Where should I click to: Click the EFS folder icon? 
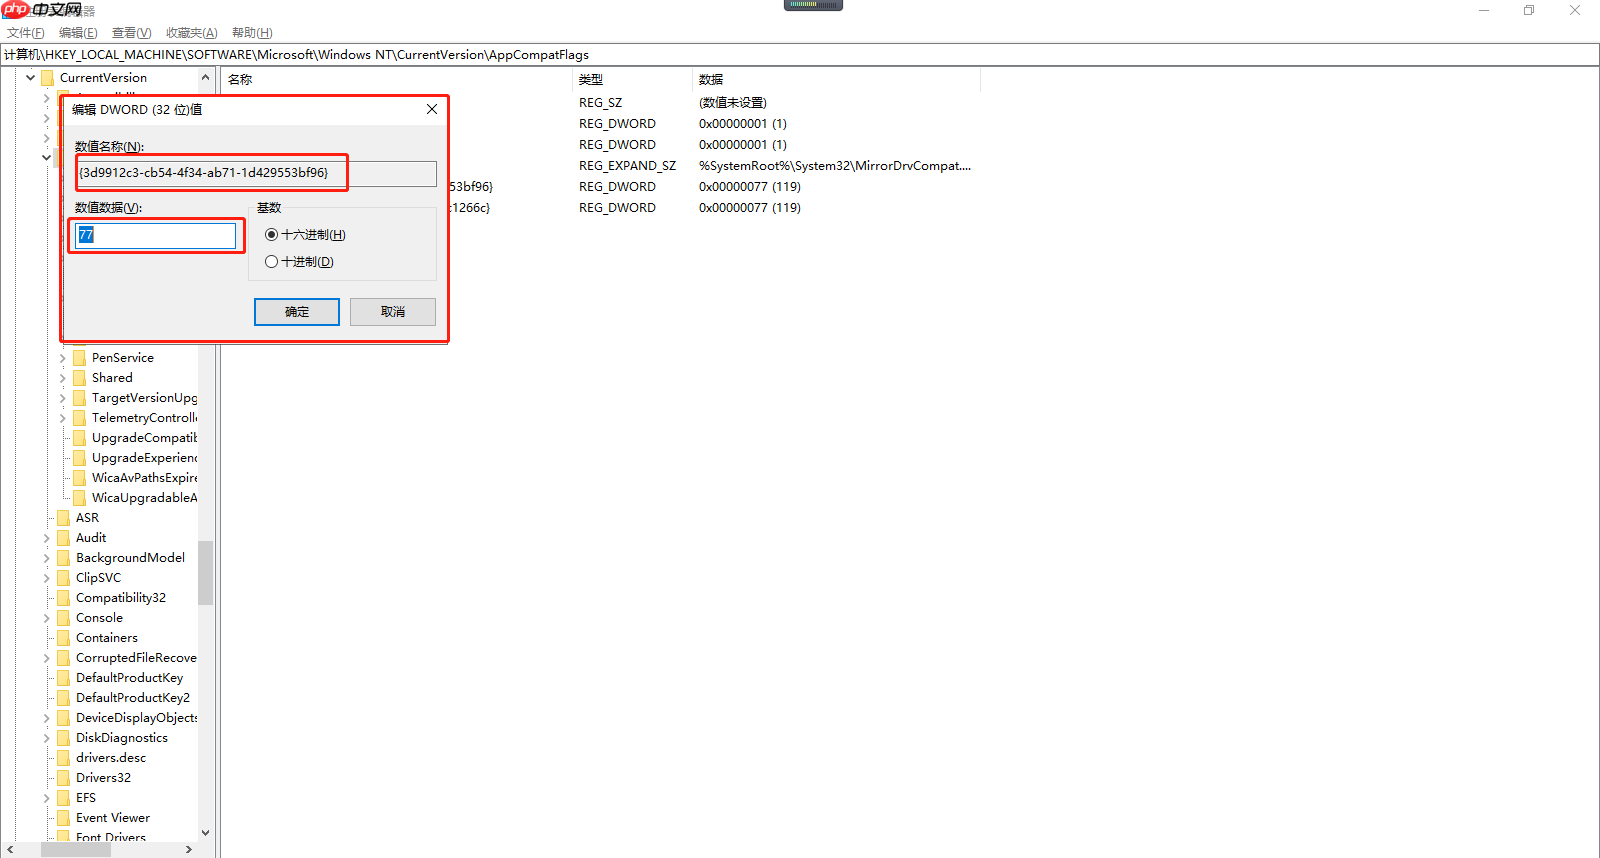click(64, 798)
